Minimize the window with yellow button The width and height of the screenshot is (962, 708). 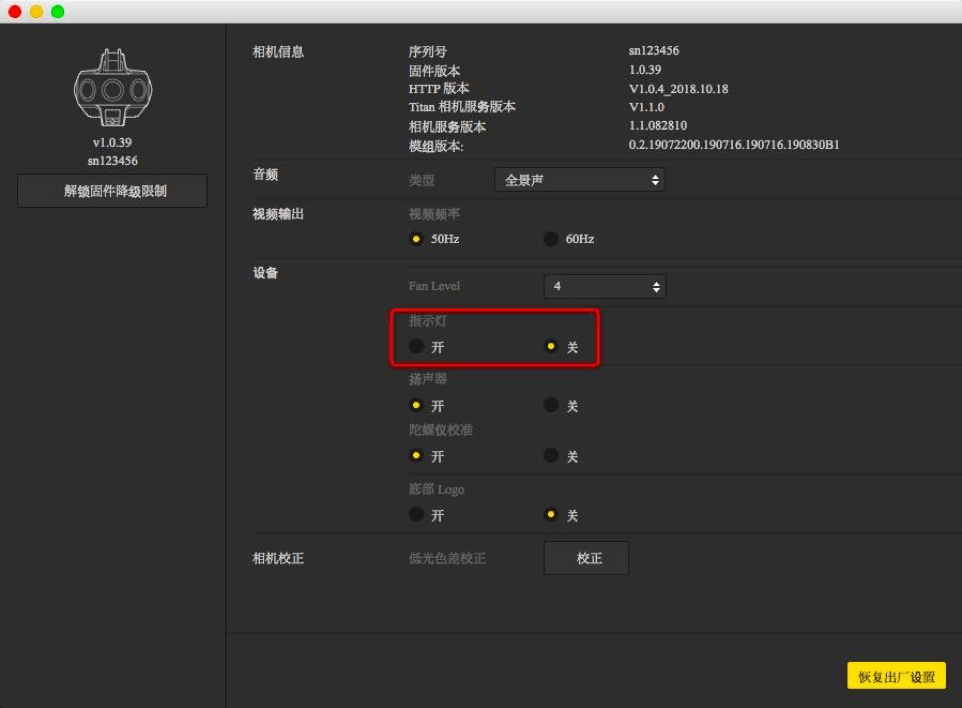(x=36, y=11)
